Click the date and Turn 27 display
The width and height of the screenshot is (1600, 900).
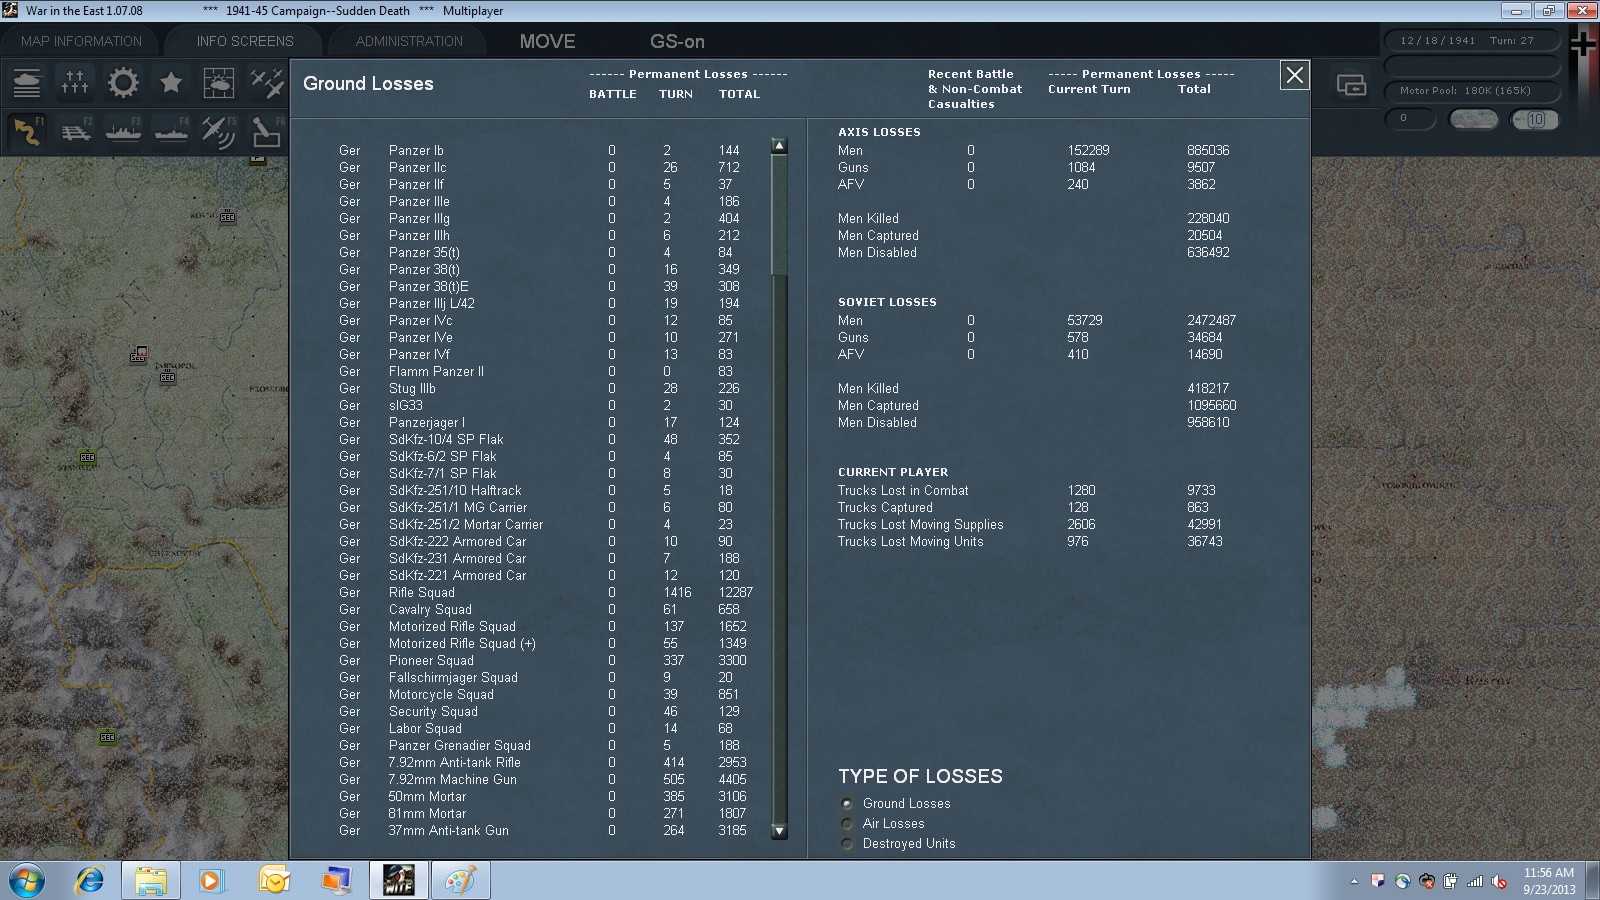coord(1471,40)
